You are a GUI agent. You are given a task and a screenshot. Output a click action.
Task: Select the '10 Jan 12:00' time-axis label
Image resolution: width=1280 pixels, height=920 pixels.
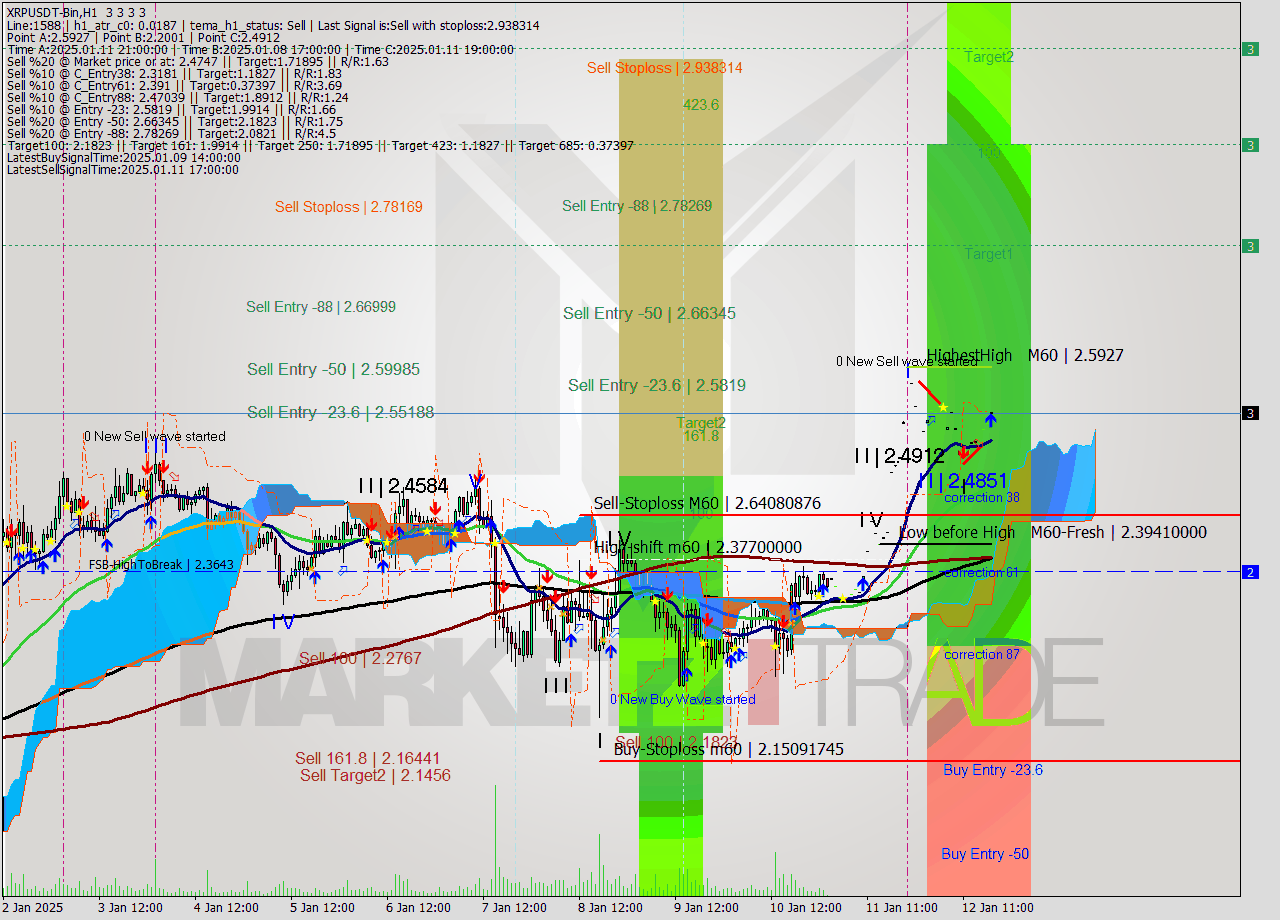(x=806, y=907)
